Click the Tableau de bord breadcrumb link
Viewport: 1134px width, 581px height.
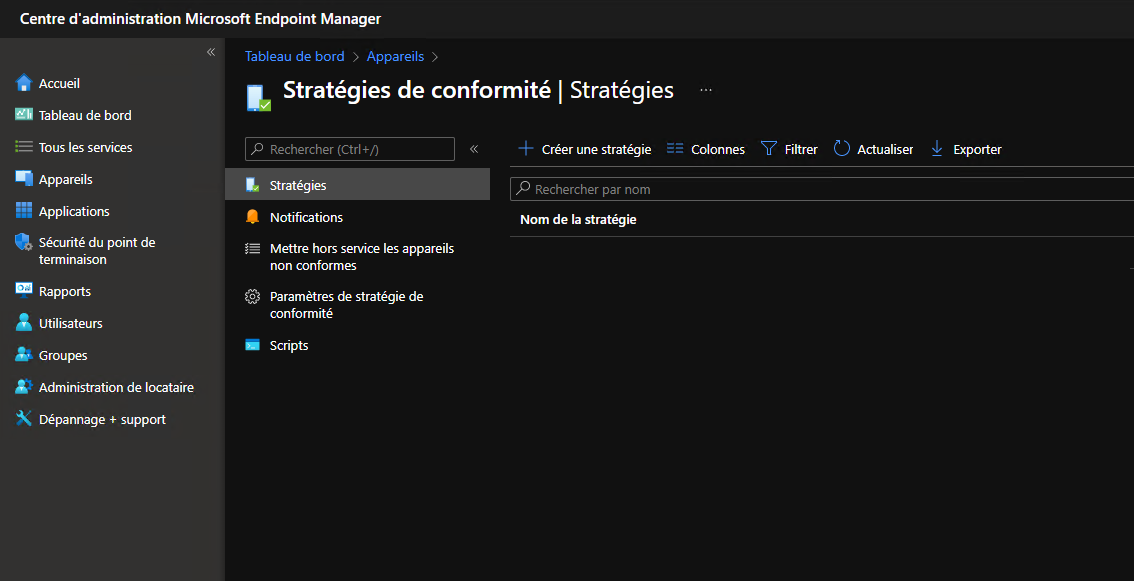point(294,57)
